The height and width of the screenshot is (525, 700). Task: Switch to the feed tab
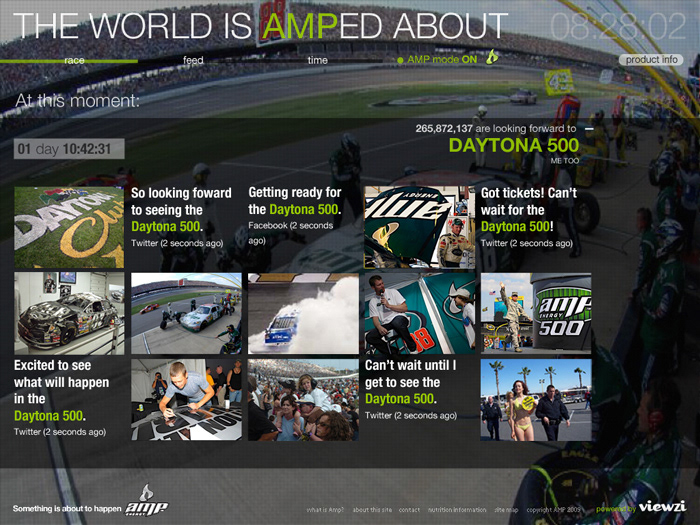(193, 60)
